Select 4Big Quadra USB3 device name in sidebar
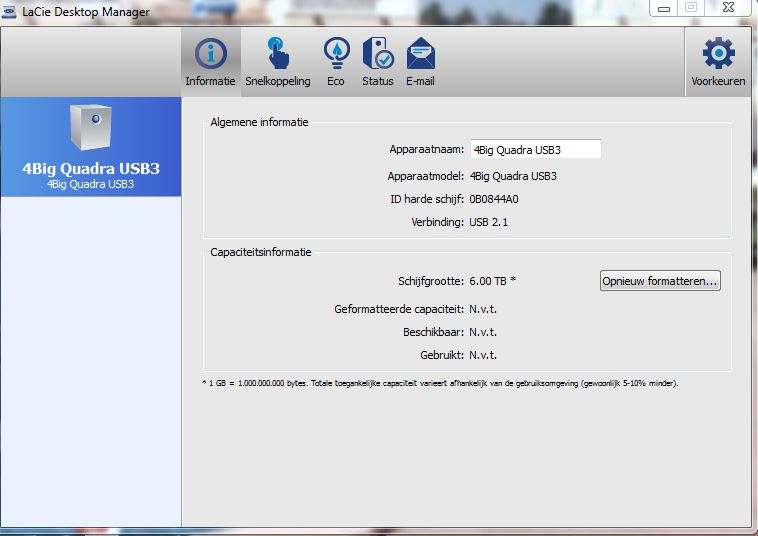The width and height of the screenshot is (758, 536). [x=90, y=168]
